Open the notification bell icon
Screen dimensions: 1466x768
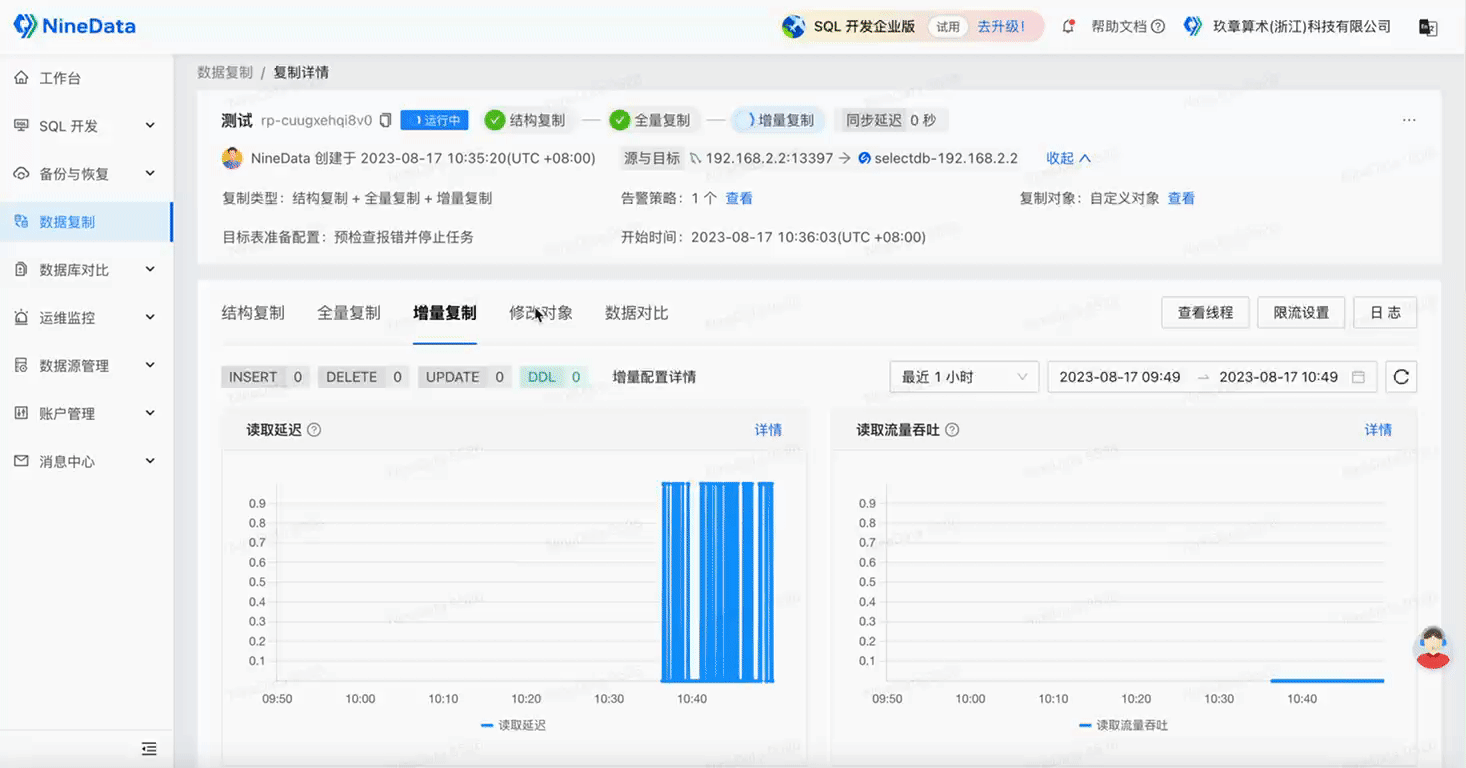click(x=1068, y=27)
